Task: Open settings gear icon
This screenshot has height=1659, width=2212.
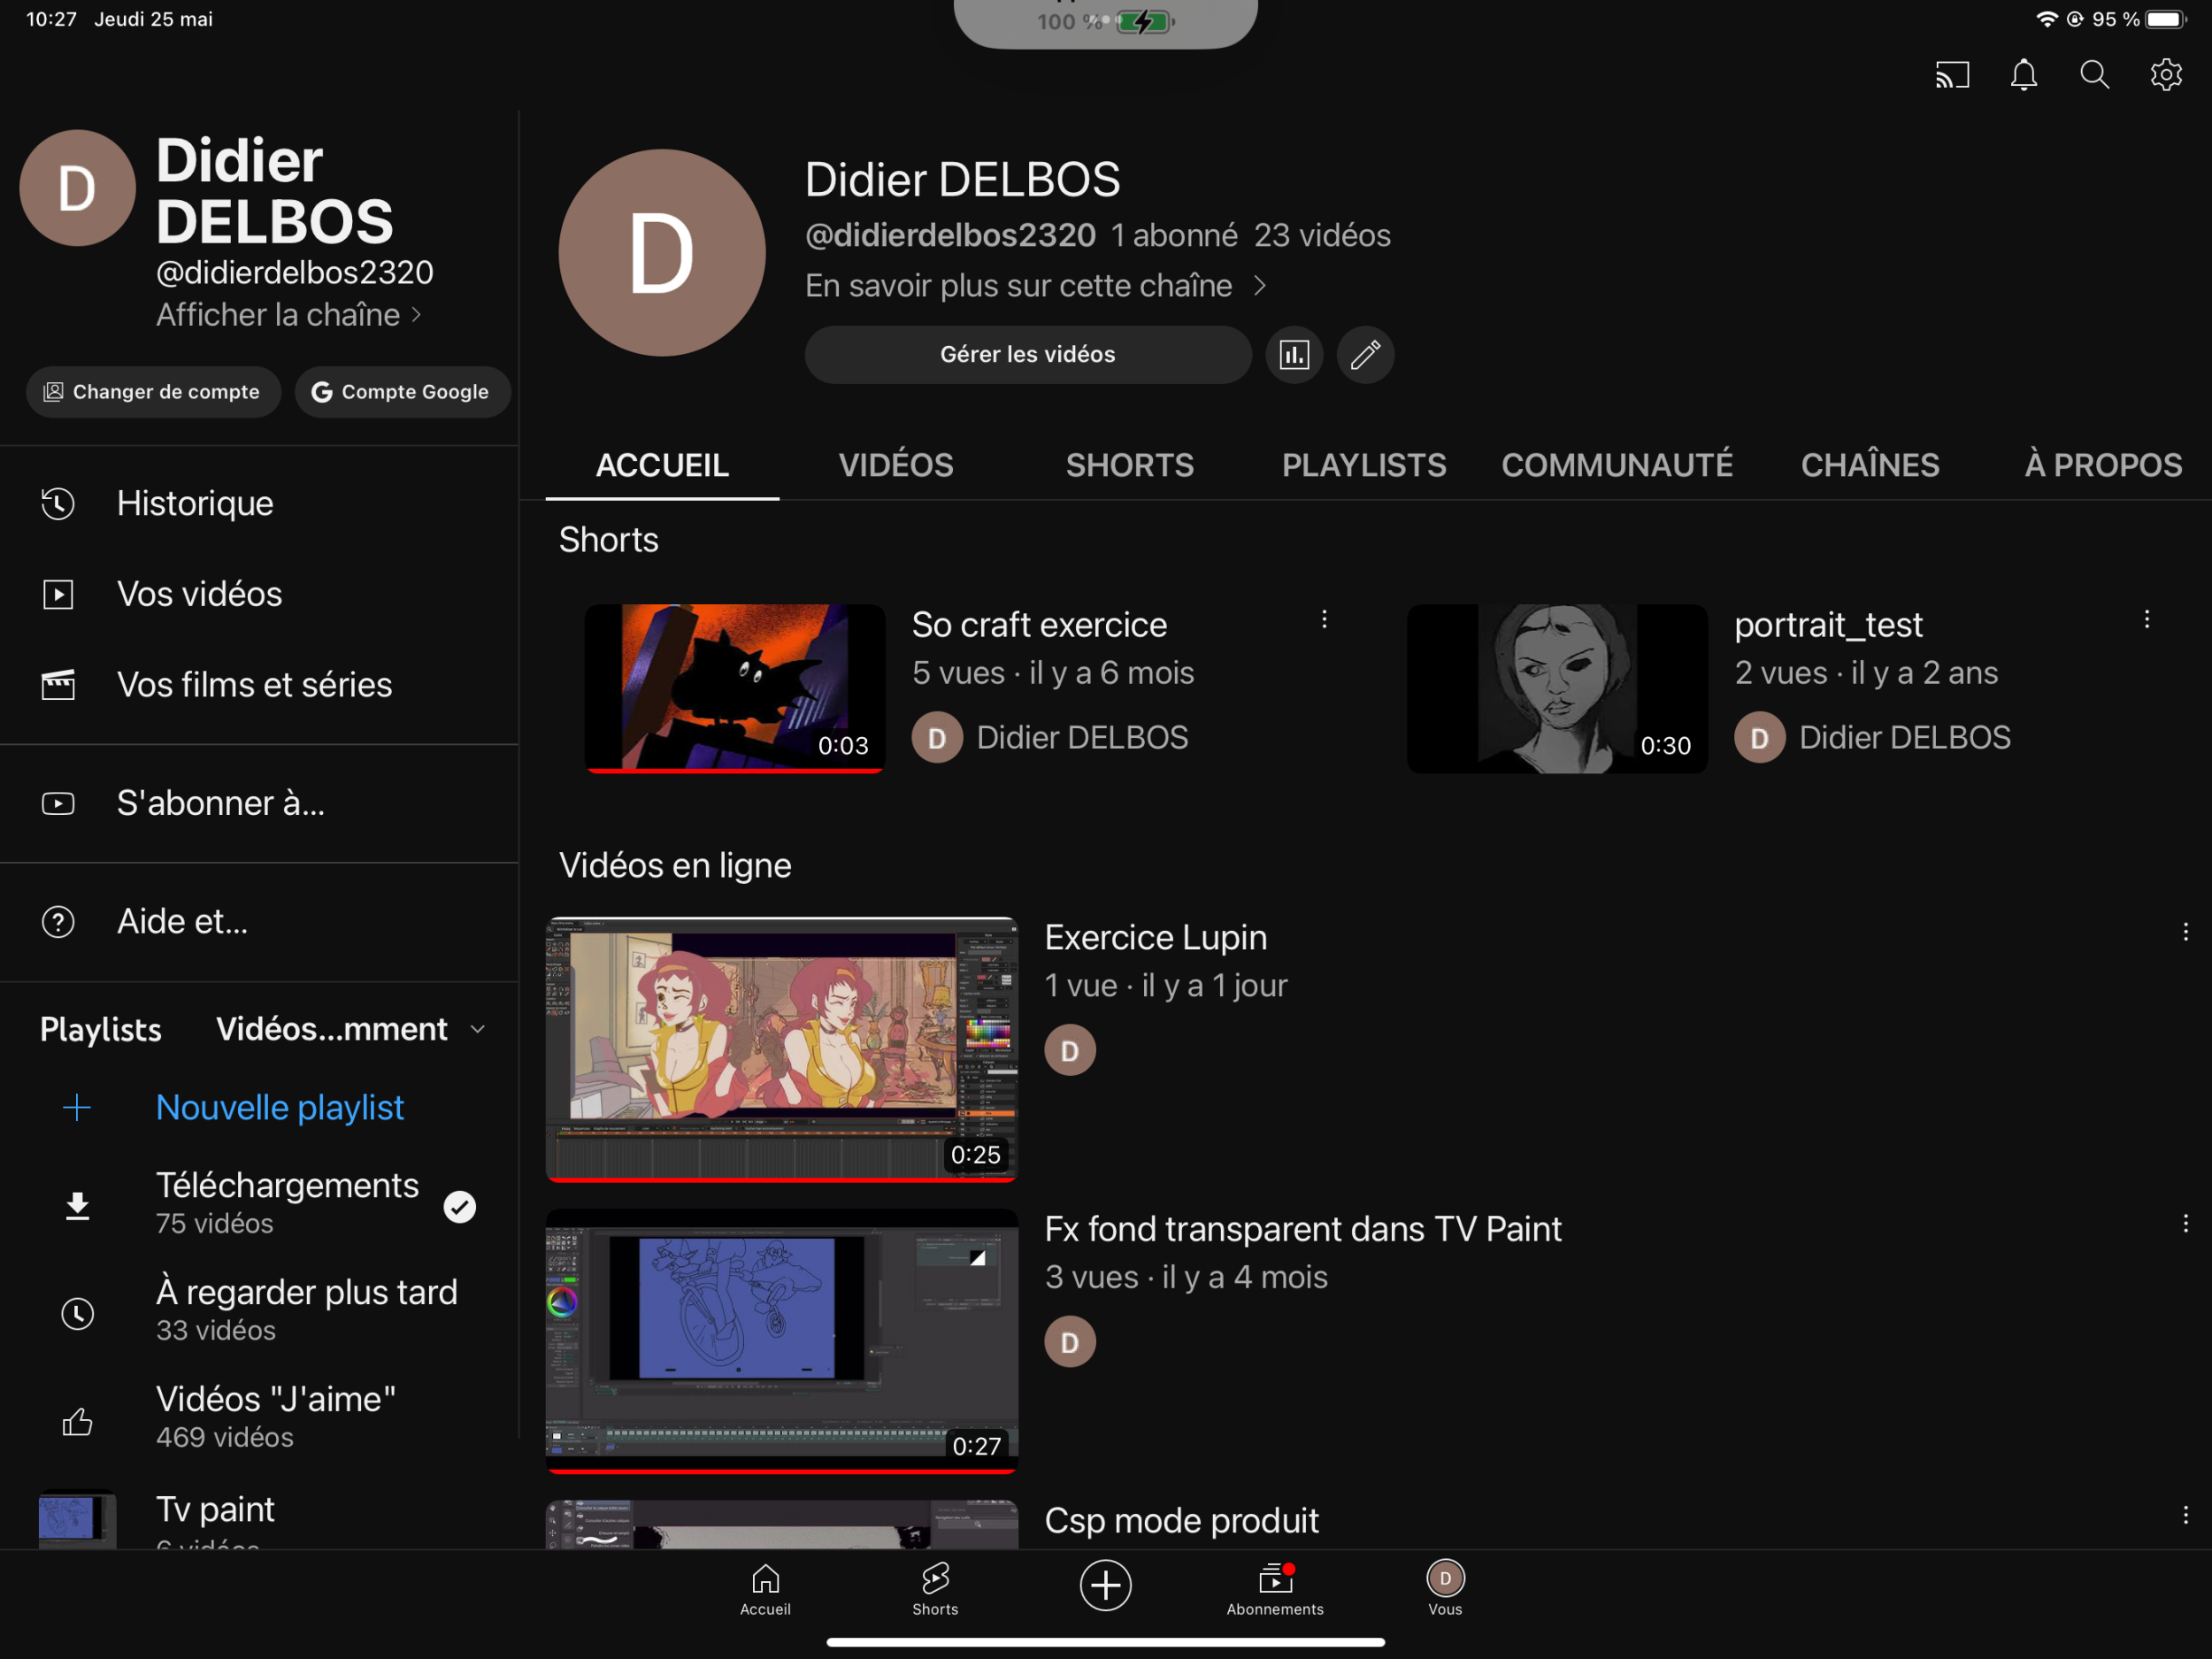Action: 2165,75
